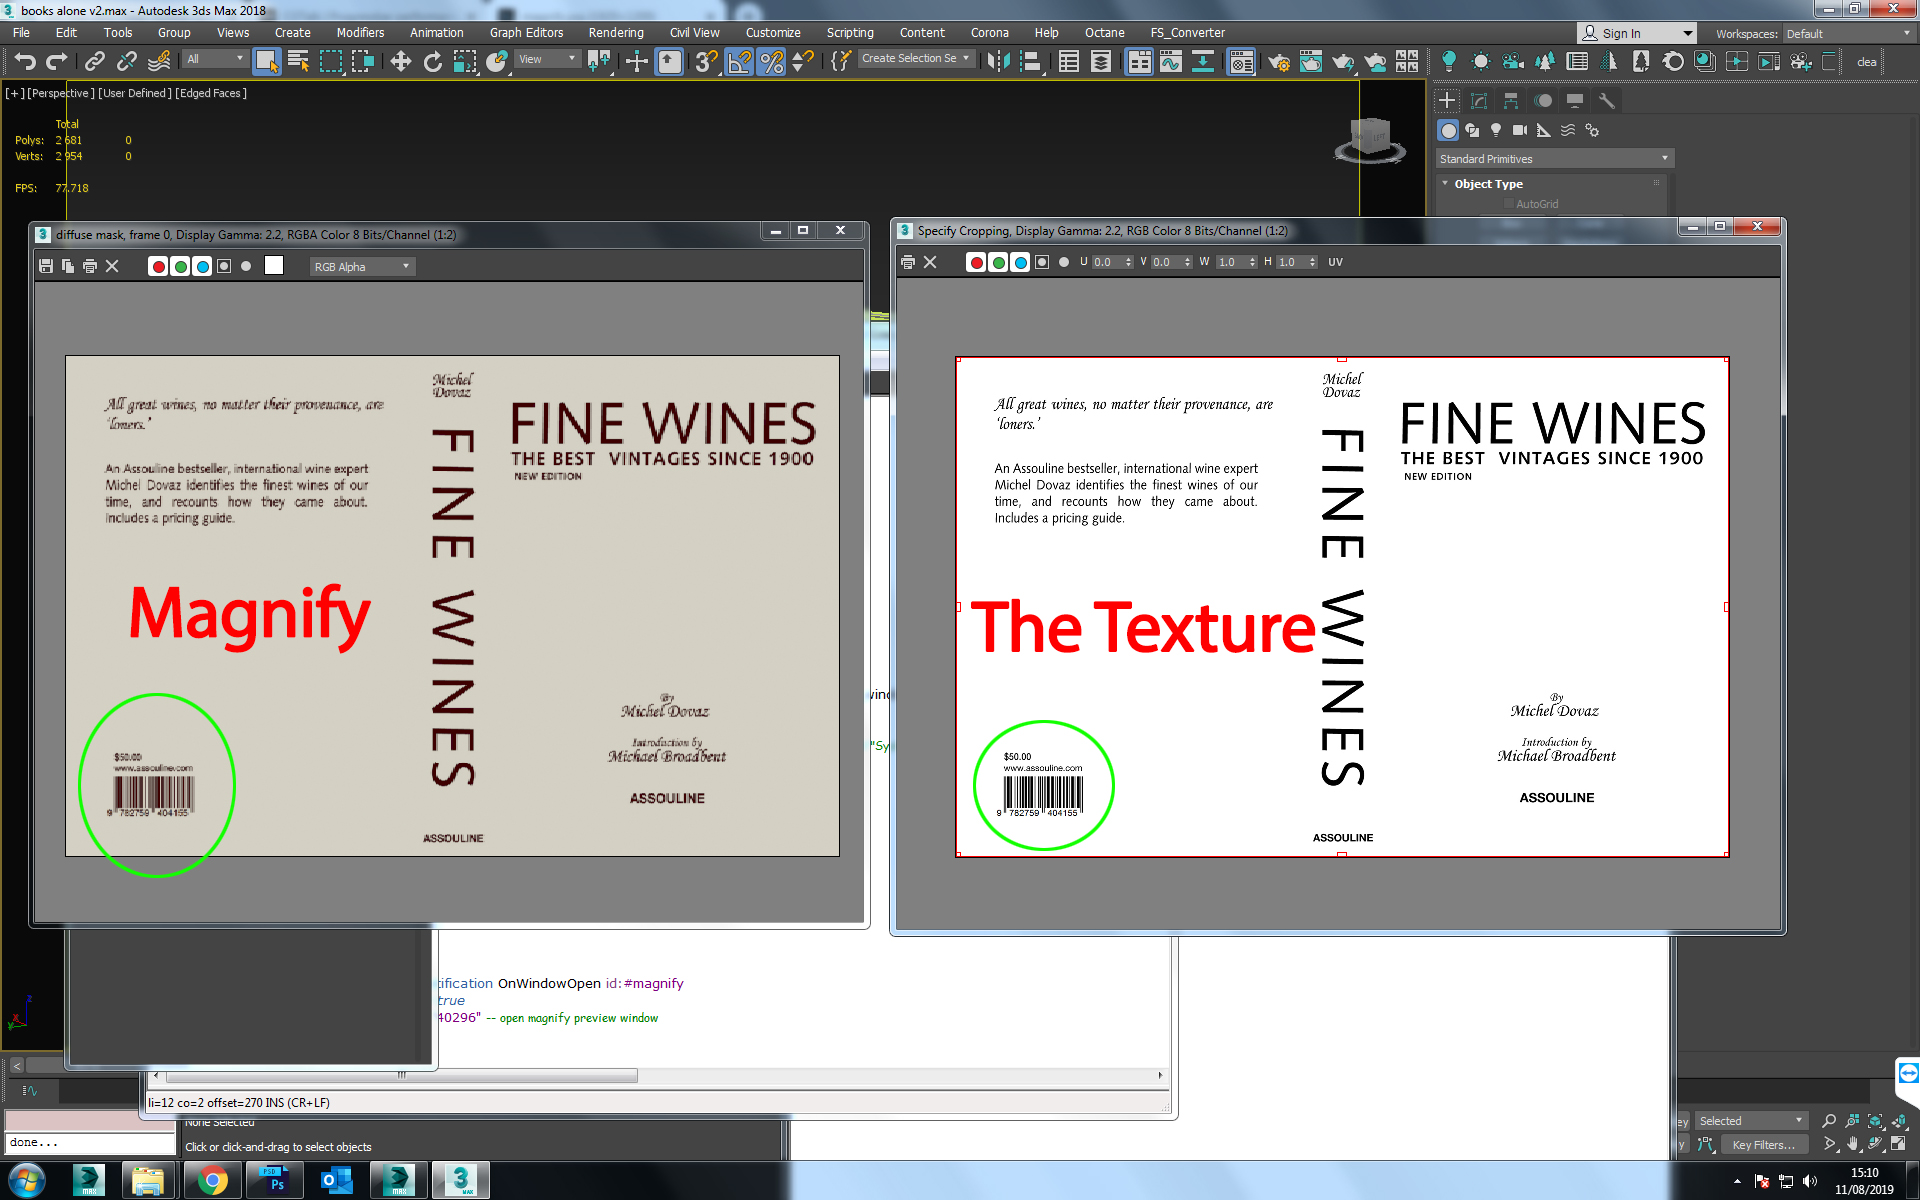Viewport: 1920px width, 1200px height.
Task: Click the Edged Faces viewport label
Action: coord(211,93)
